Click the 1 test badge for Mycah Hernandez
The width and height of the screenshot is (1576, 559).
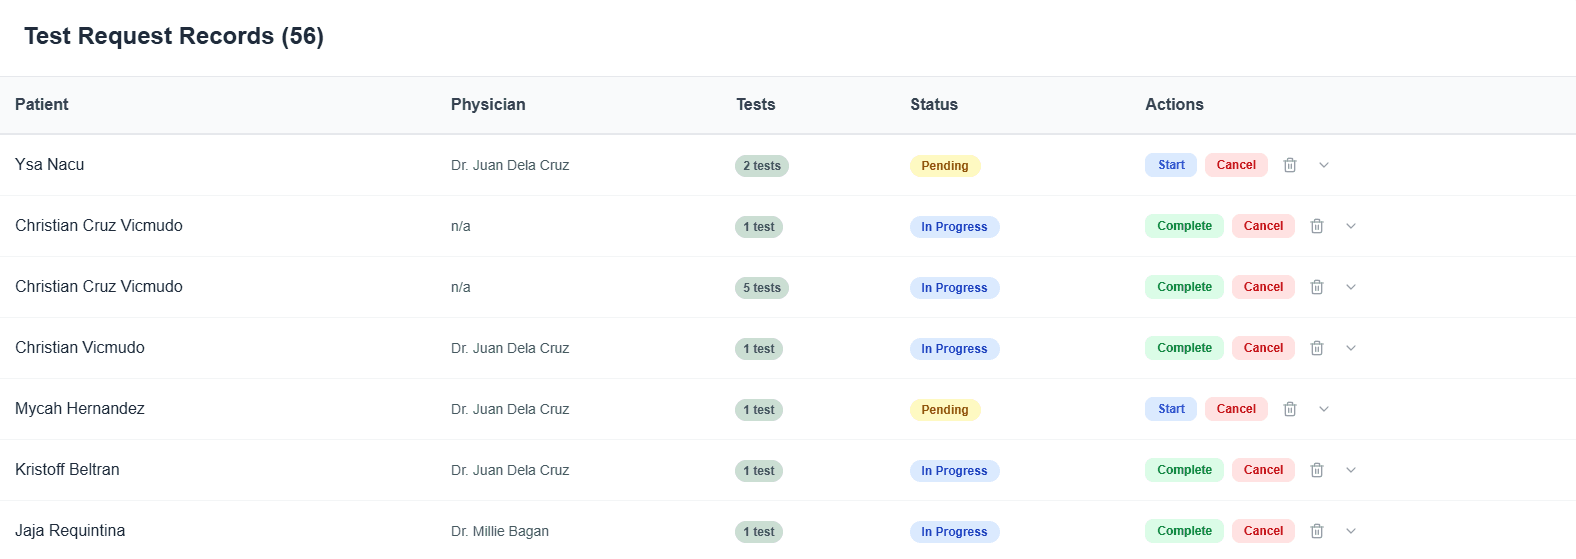[759, 410]
